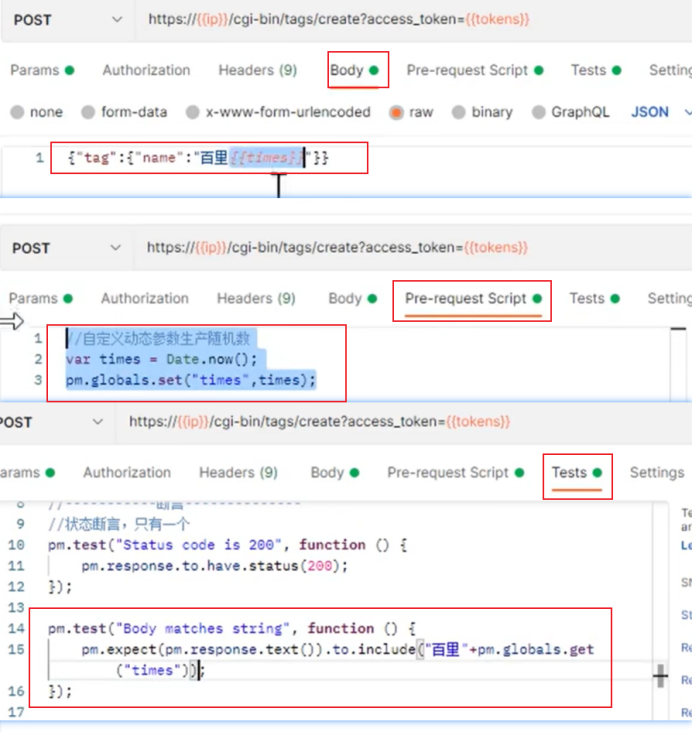Screen dimensions: 692x733
Task: Click the line pm.globals.set("times",times);
Action: click(x=191, y=380)
